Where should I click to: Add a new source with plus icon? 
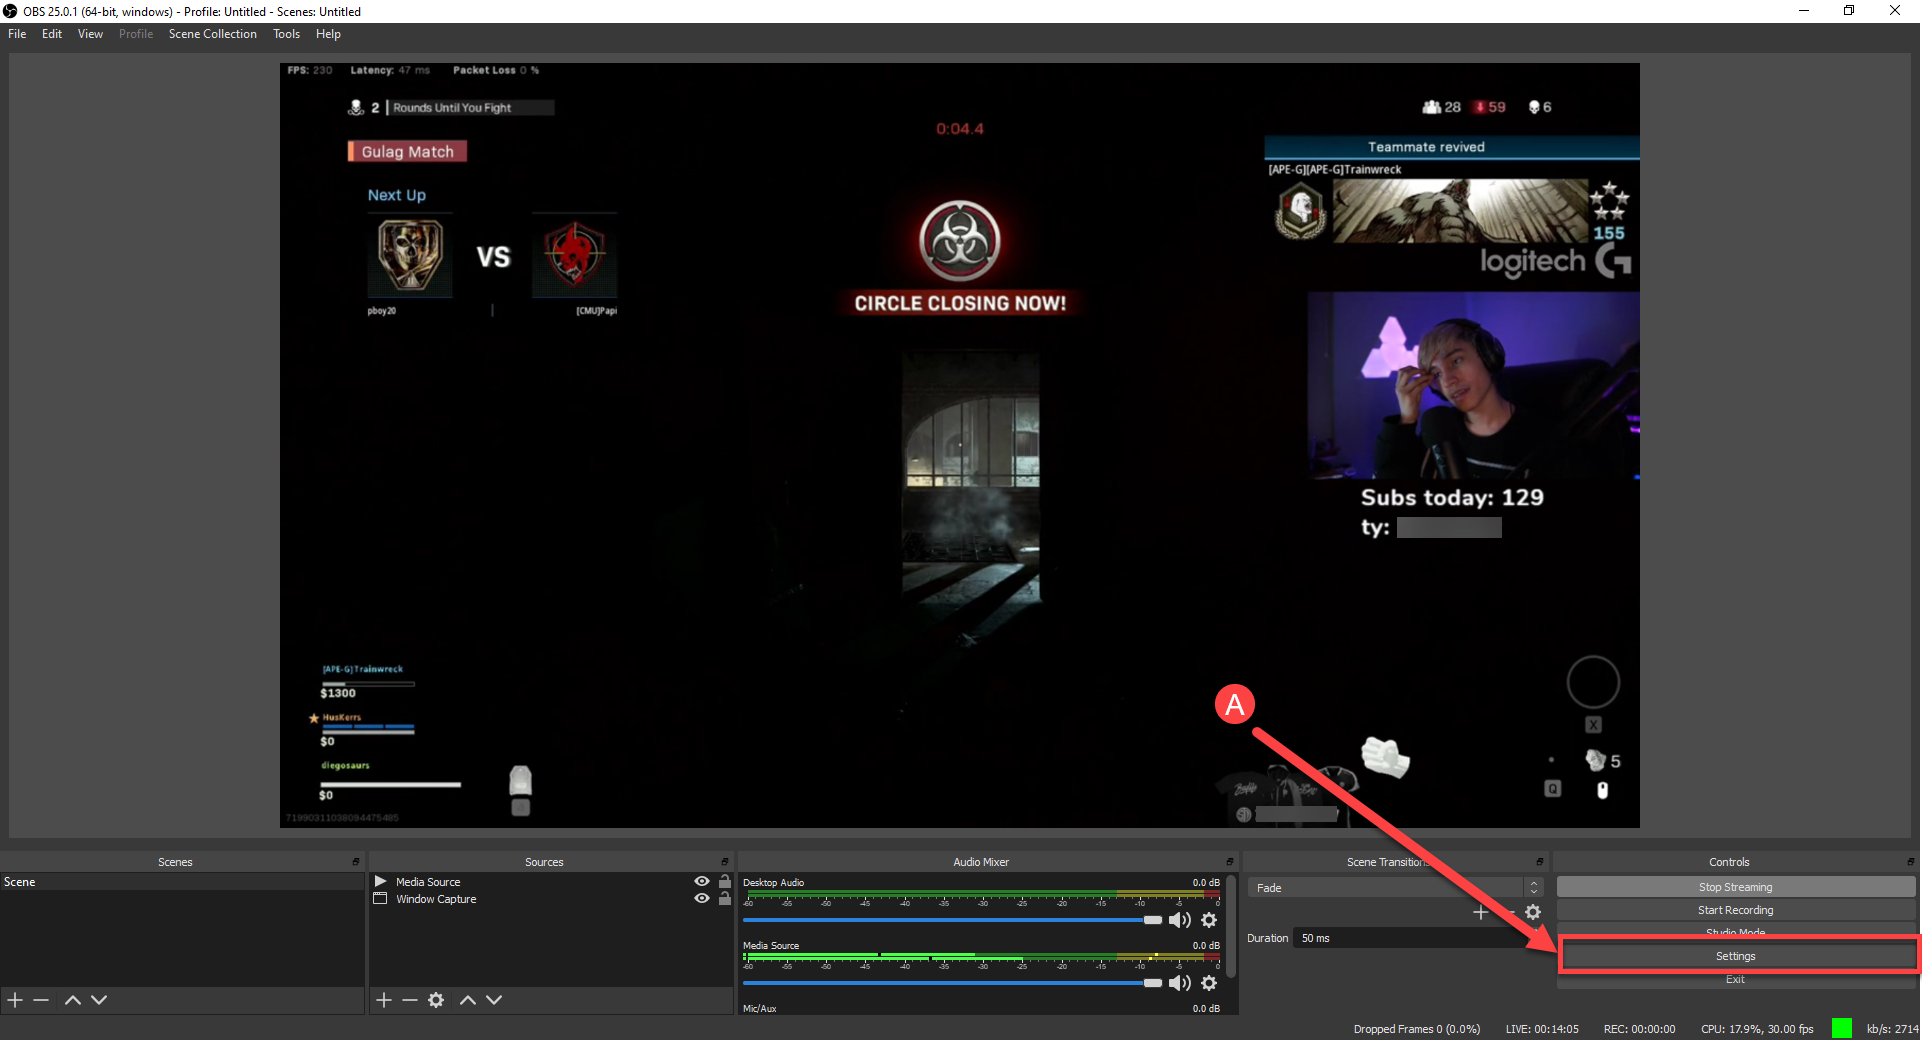point(384,1000)
